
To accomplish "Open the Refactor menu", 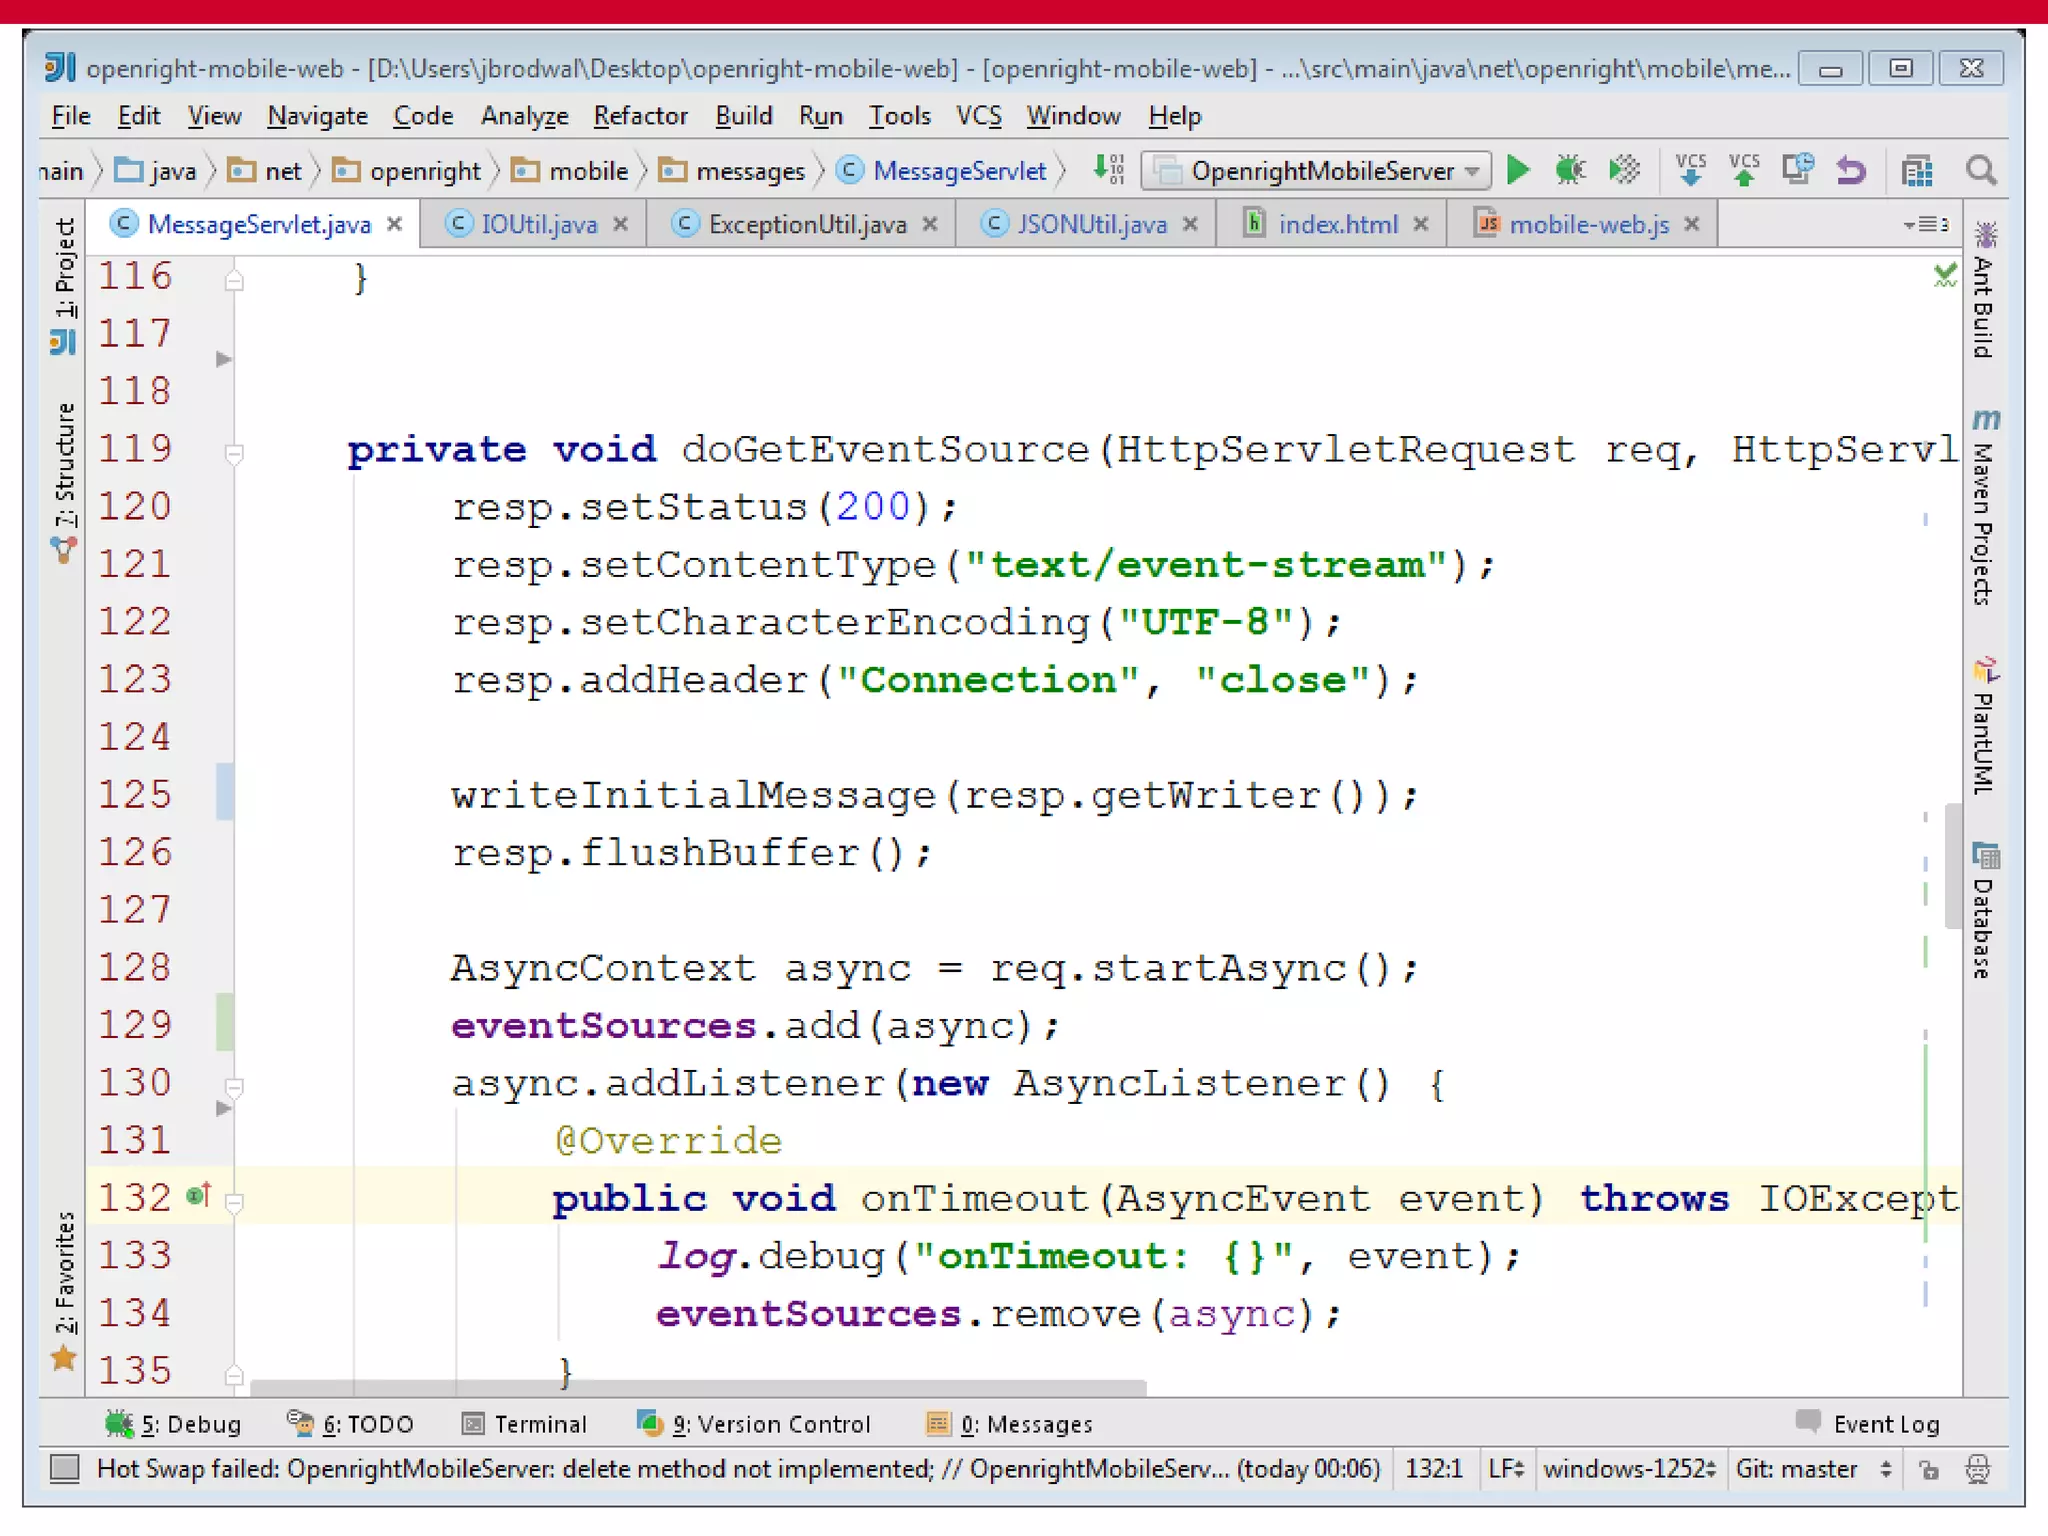I will click(640, 116).
